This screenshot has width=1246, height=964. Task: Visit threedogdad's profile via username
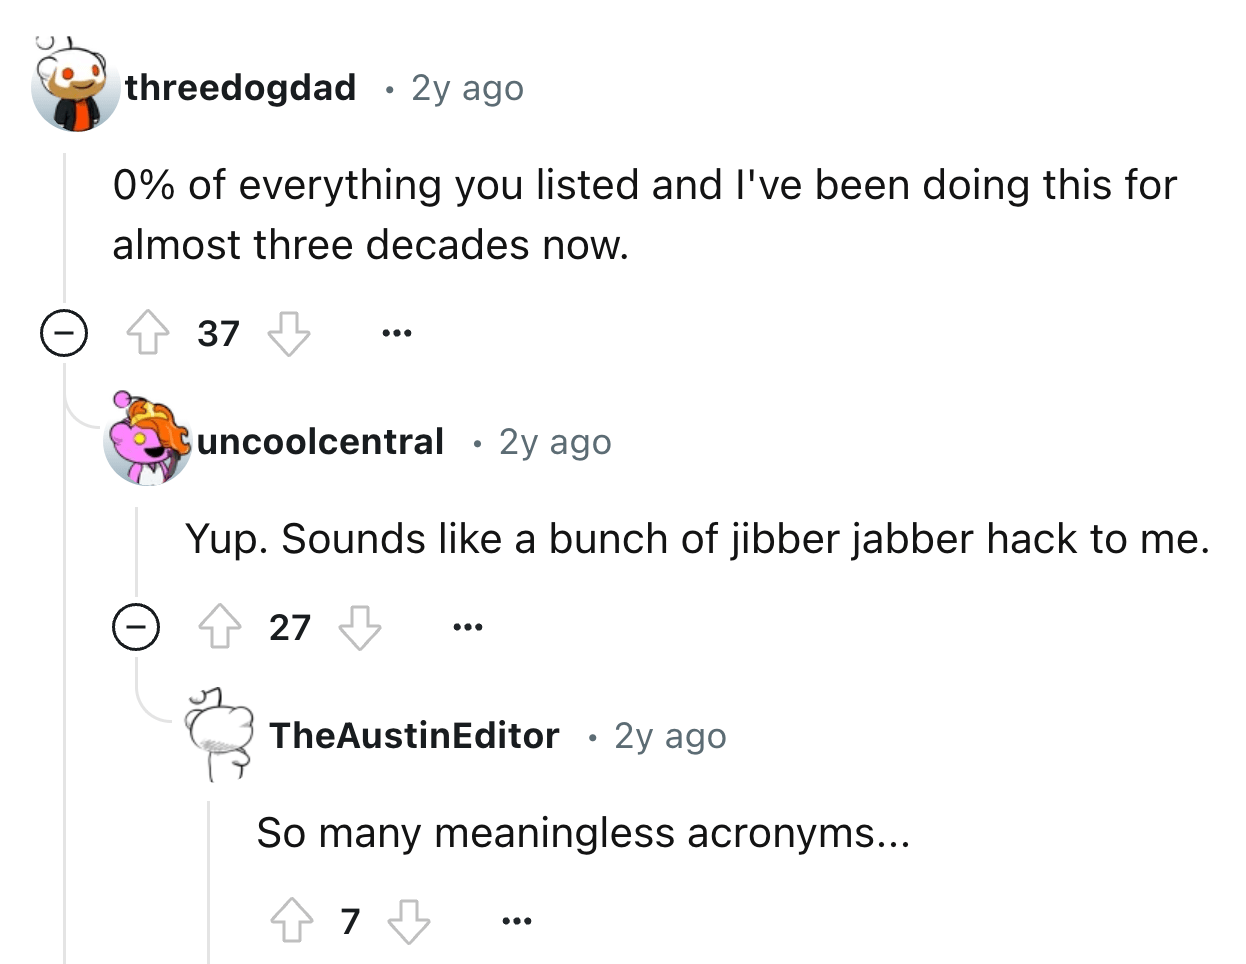point(242,88)
